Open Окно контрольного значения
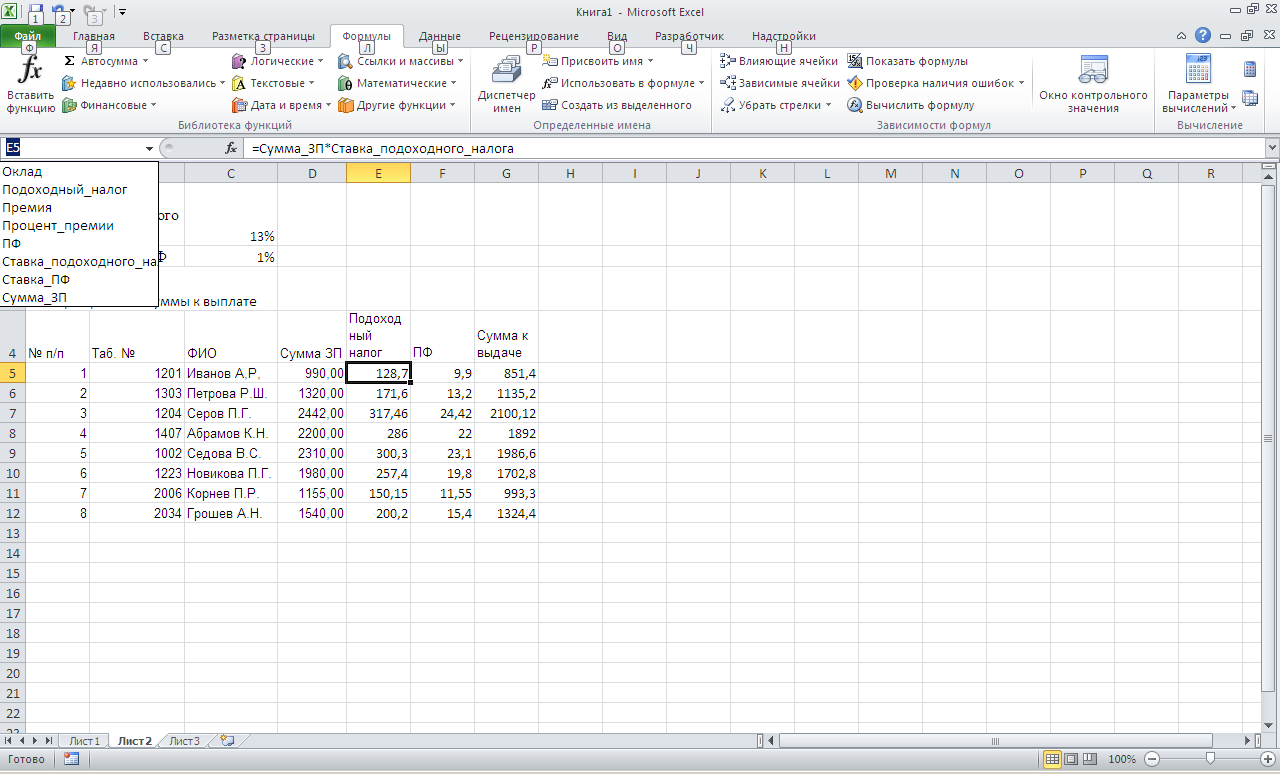 [x=1093, y=85]
